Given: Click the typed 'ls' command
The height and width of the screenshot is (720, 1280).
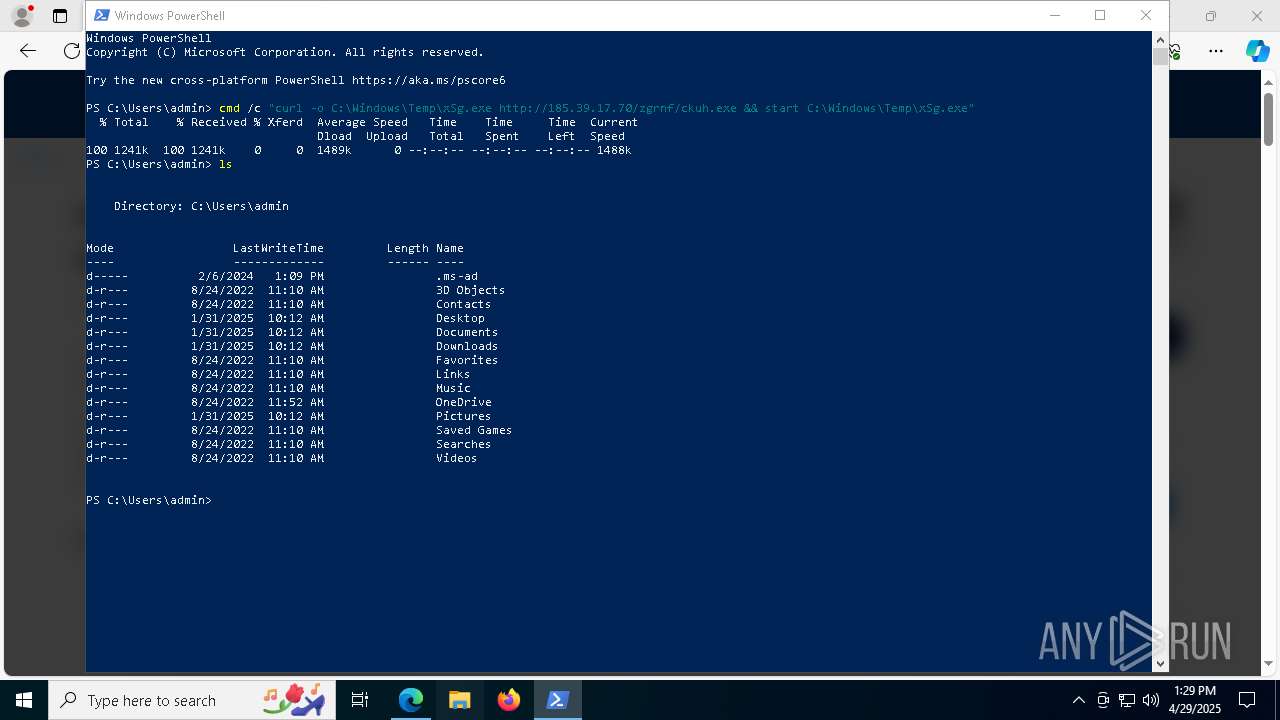Looking at the screenshot, I should click(225, 164).
